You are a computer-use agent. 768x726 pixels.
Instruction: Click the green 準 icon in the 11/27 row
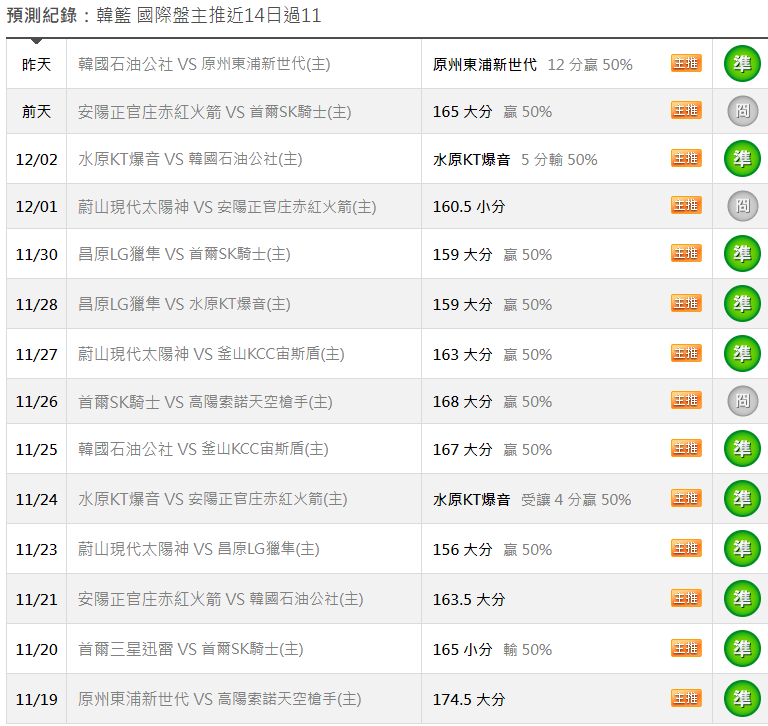coord(742,354)
